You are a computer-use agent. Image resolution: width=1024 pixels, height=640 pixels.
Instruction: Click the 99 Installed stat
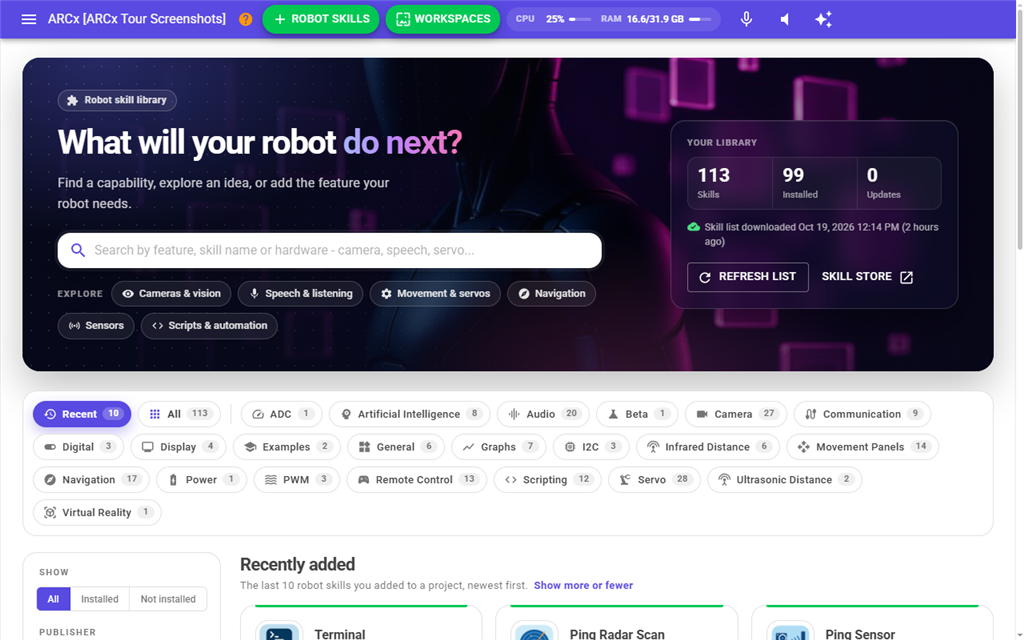[814, 183]
